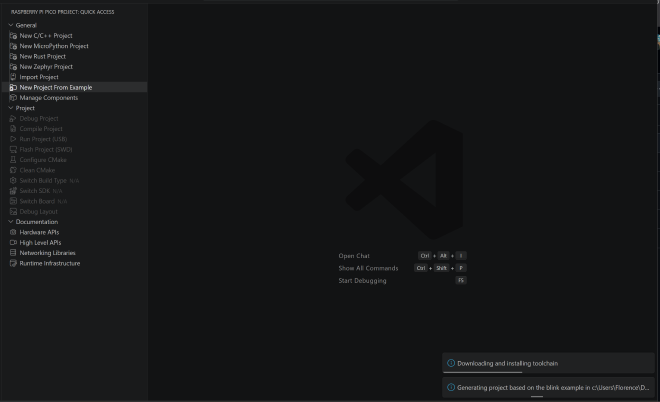This screenshot has height=402, width=660.
Task: Click the New Project From Example icon
Action: coord(13,88)
